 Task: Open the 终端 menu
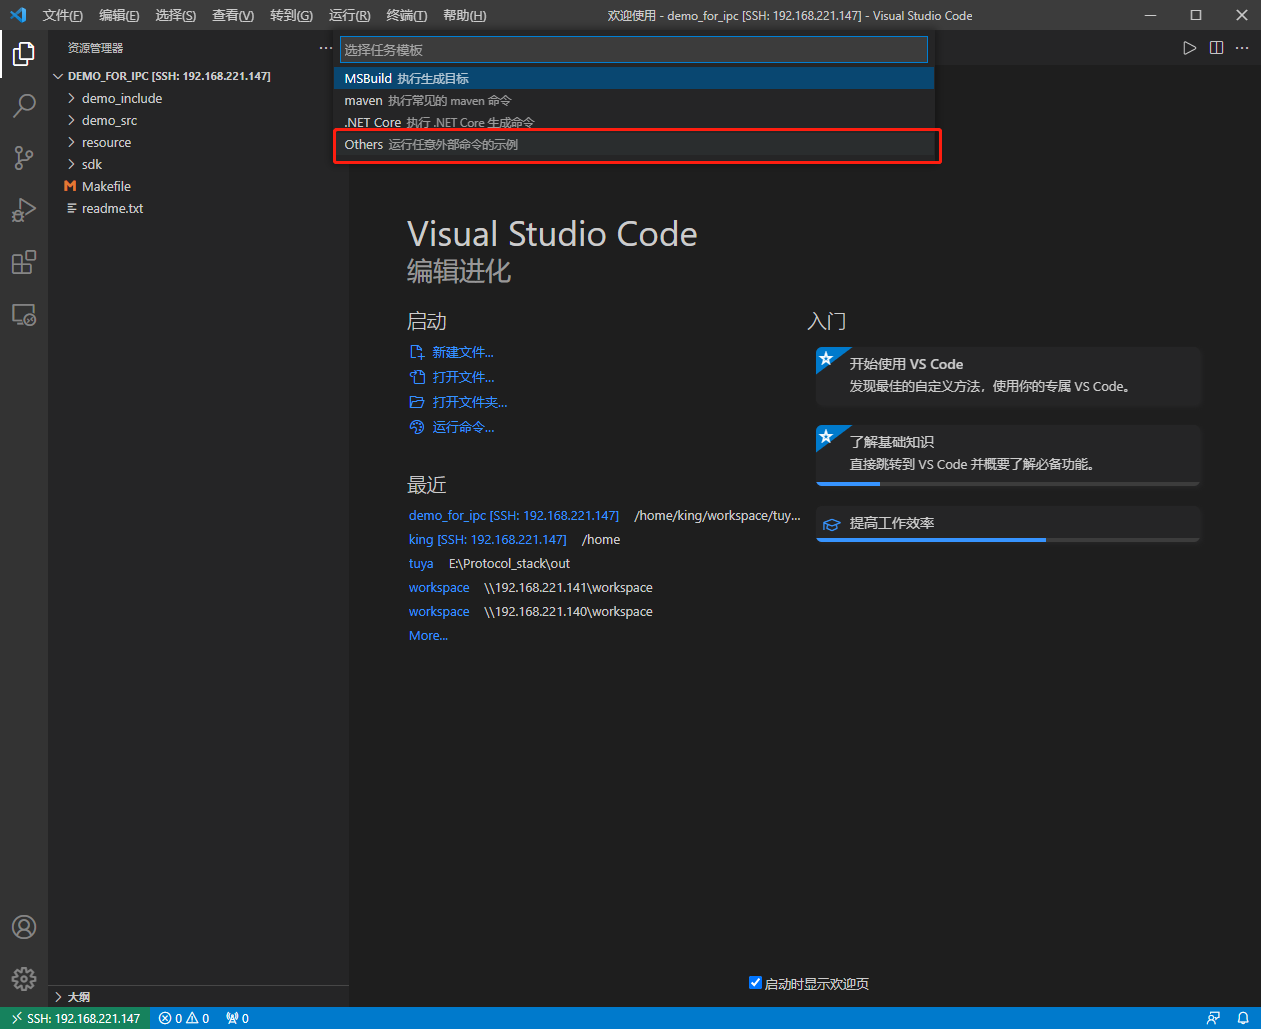coord(406,15)
